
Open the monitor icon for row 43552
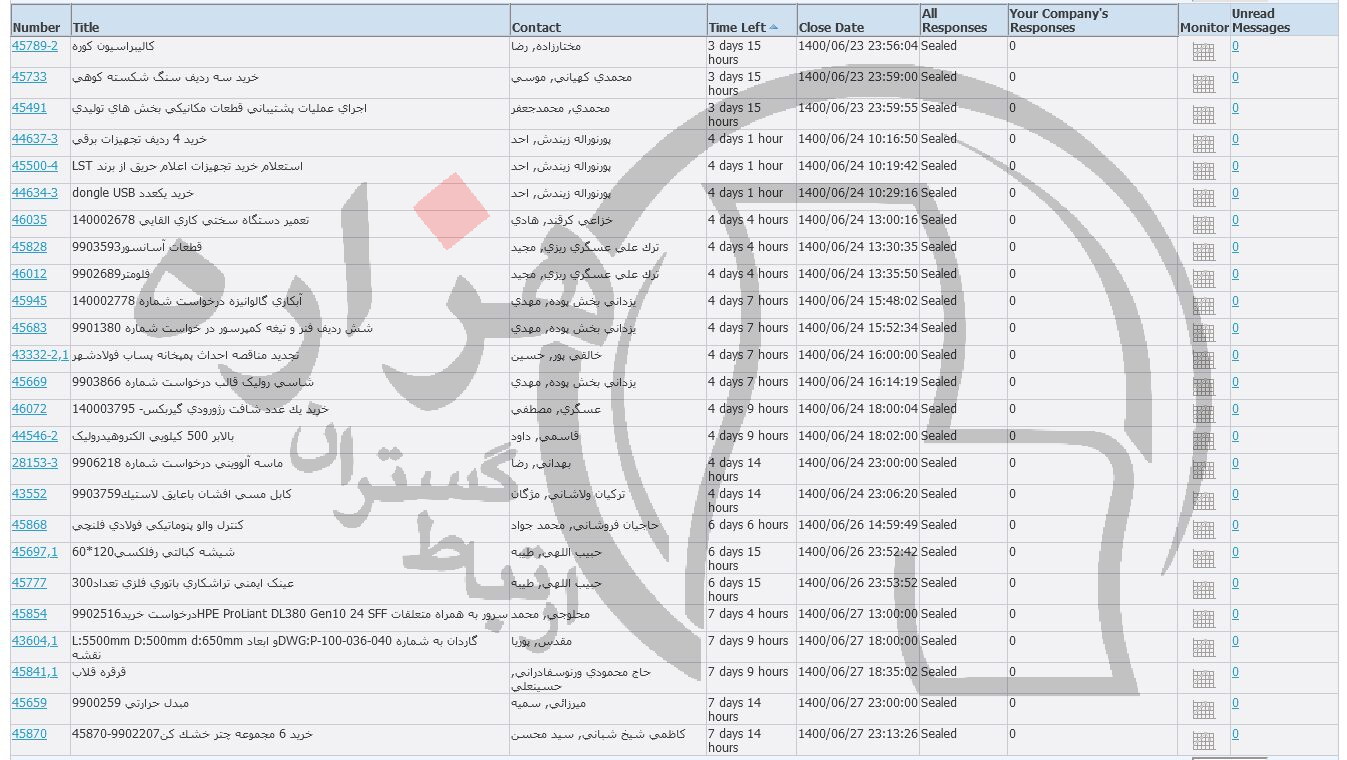point(1203,501)
